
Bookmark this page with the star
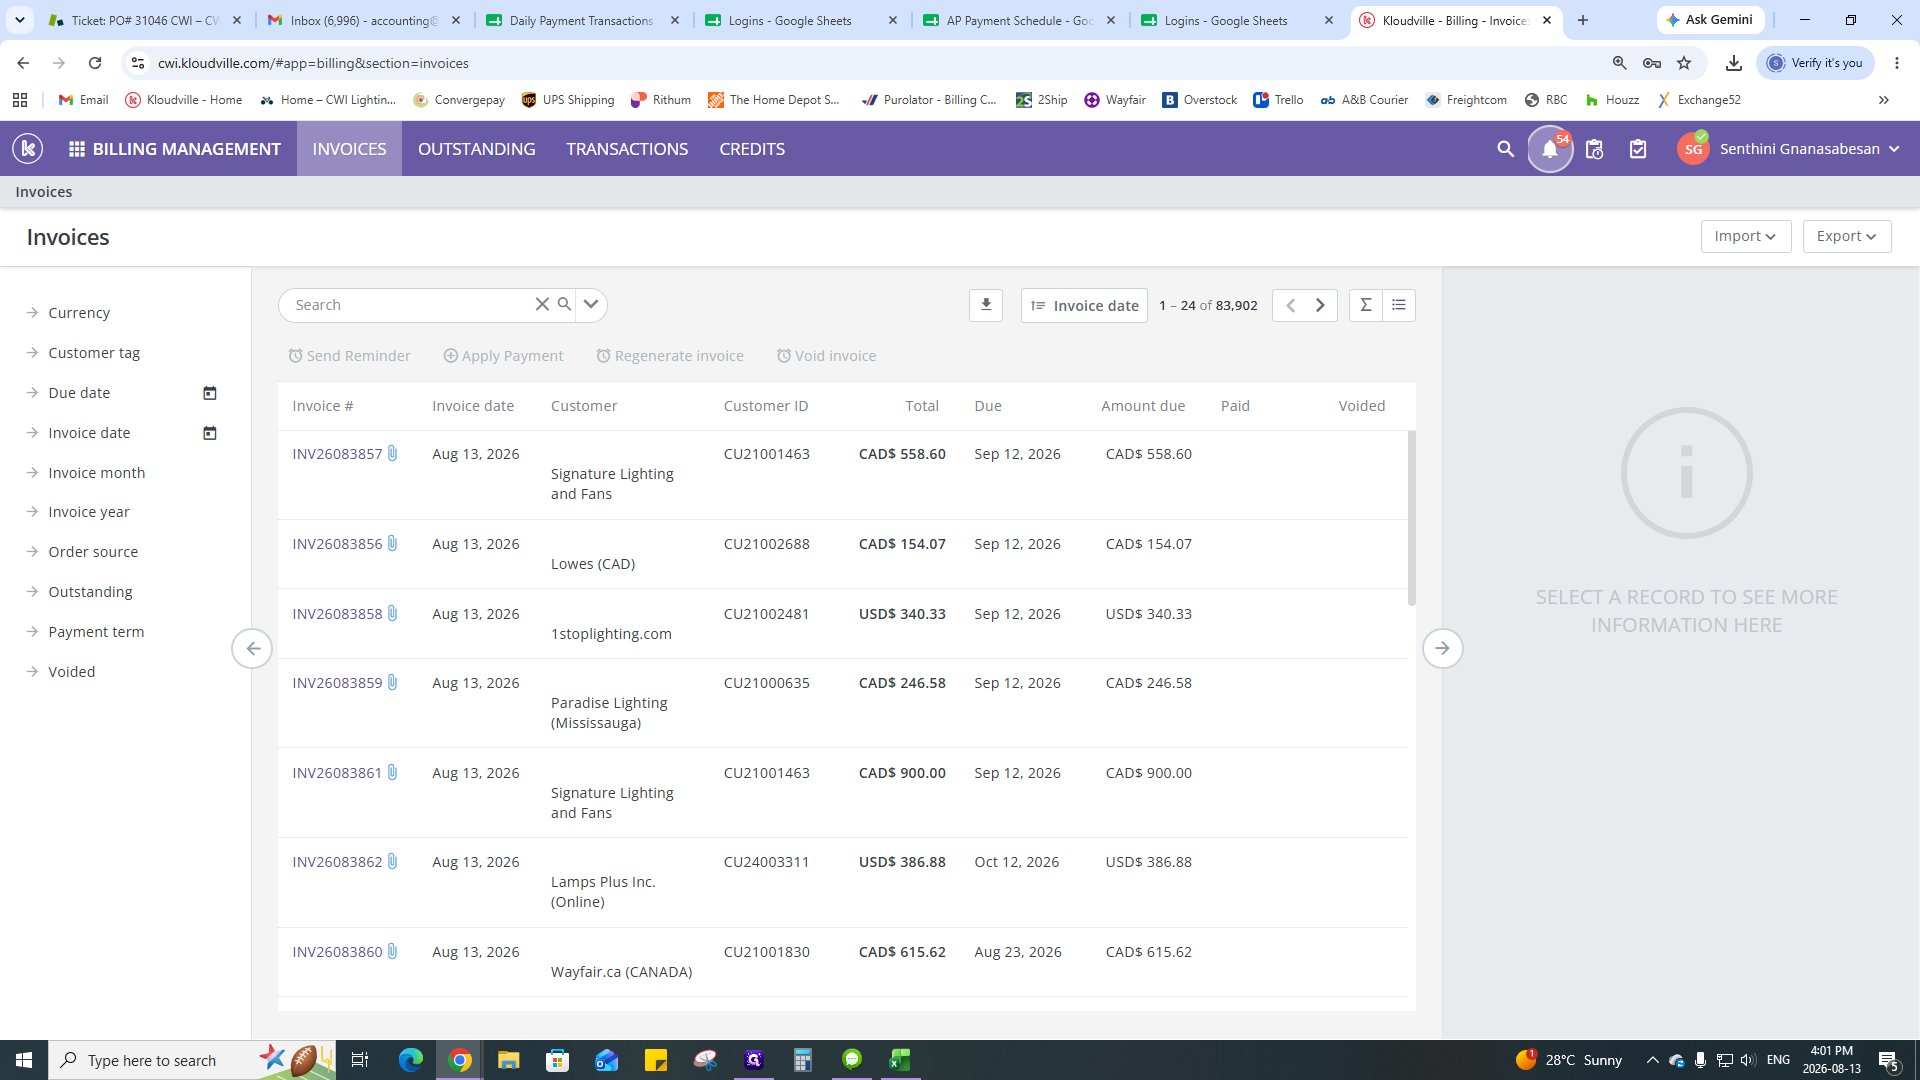[1684, 63]
